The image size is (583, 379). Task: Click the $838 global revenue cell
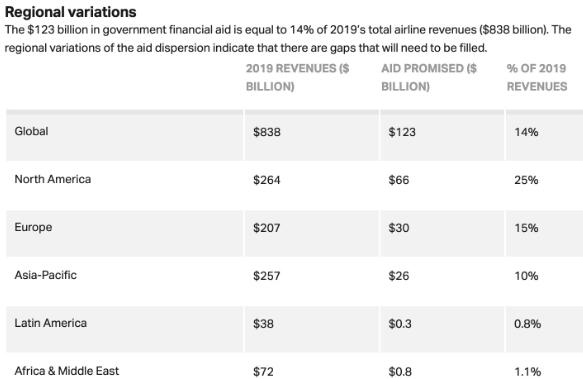[267, 132]
